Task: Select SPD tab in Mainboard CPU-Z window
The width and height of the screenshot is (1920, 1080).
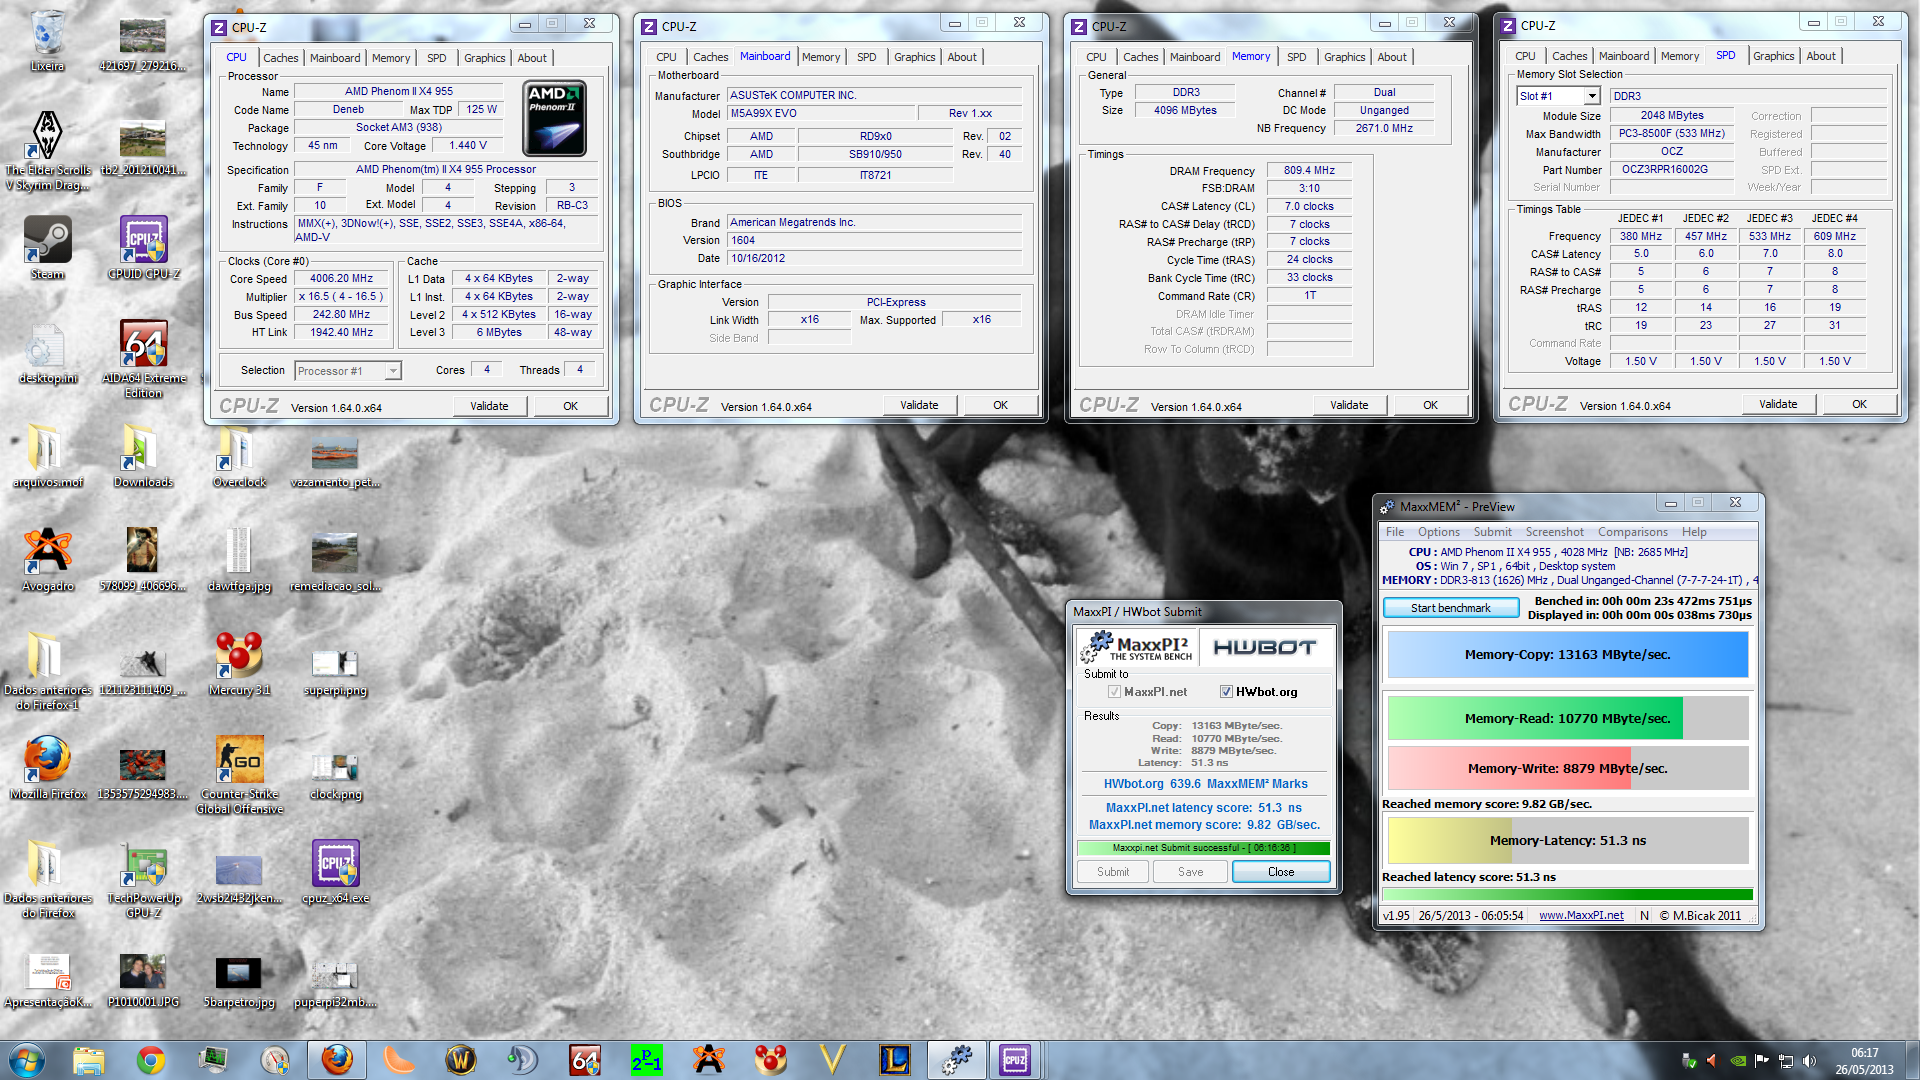Action: [866, 57]
